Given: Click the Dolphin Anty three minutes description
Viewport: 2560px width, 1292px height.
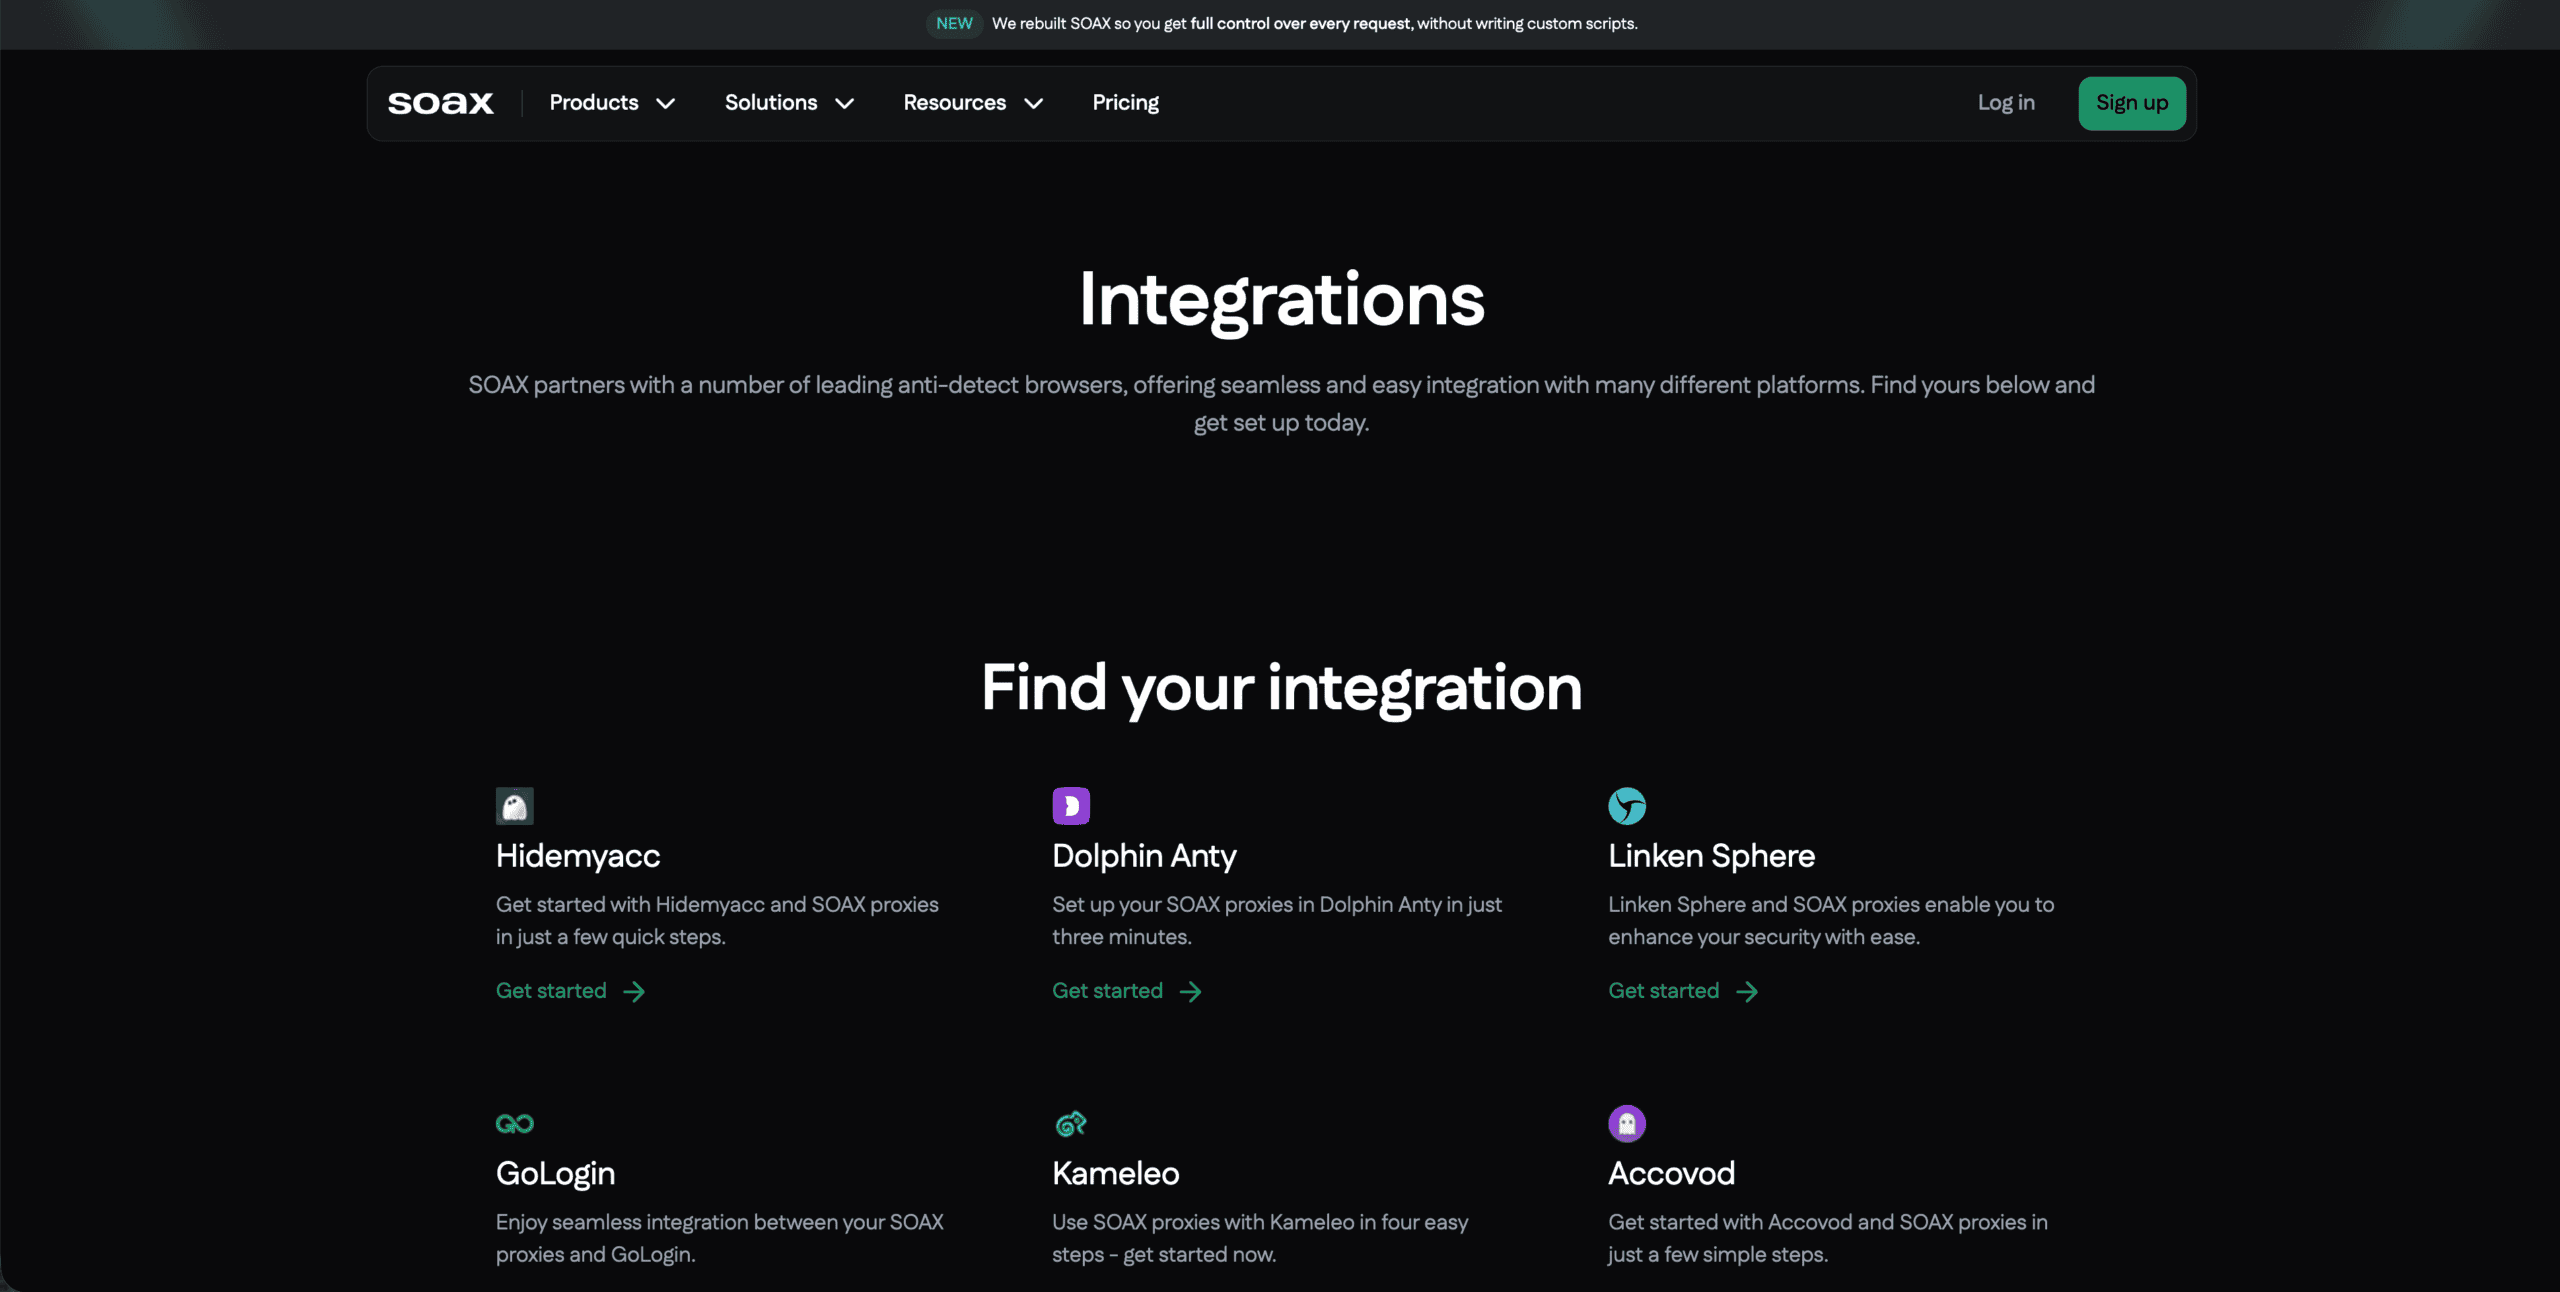Looking at the screenshot, I should click(x=1277, y=920).
